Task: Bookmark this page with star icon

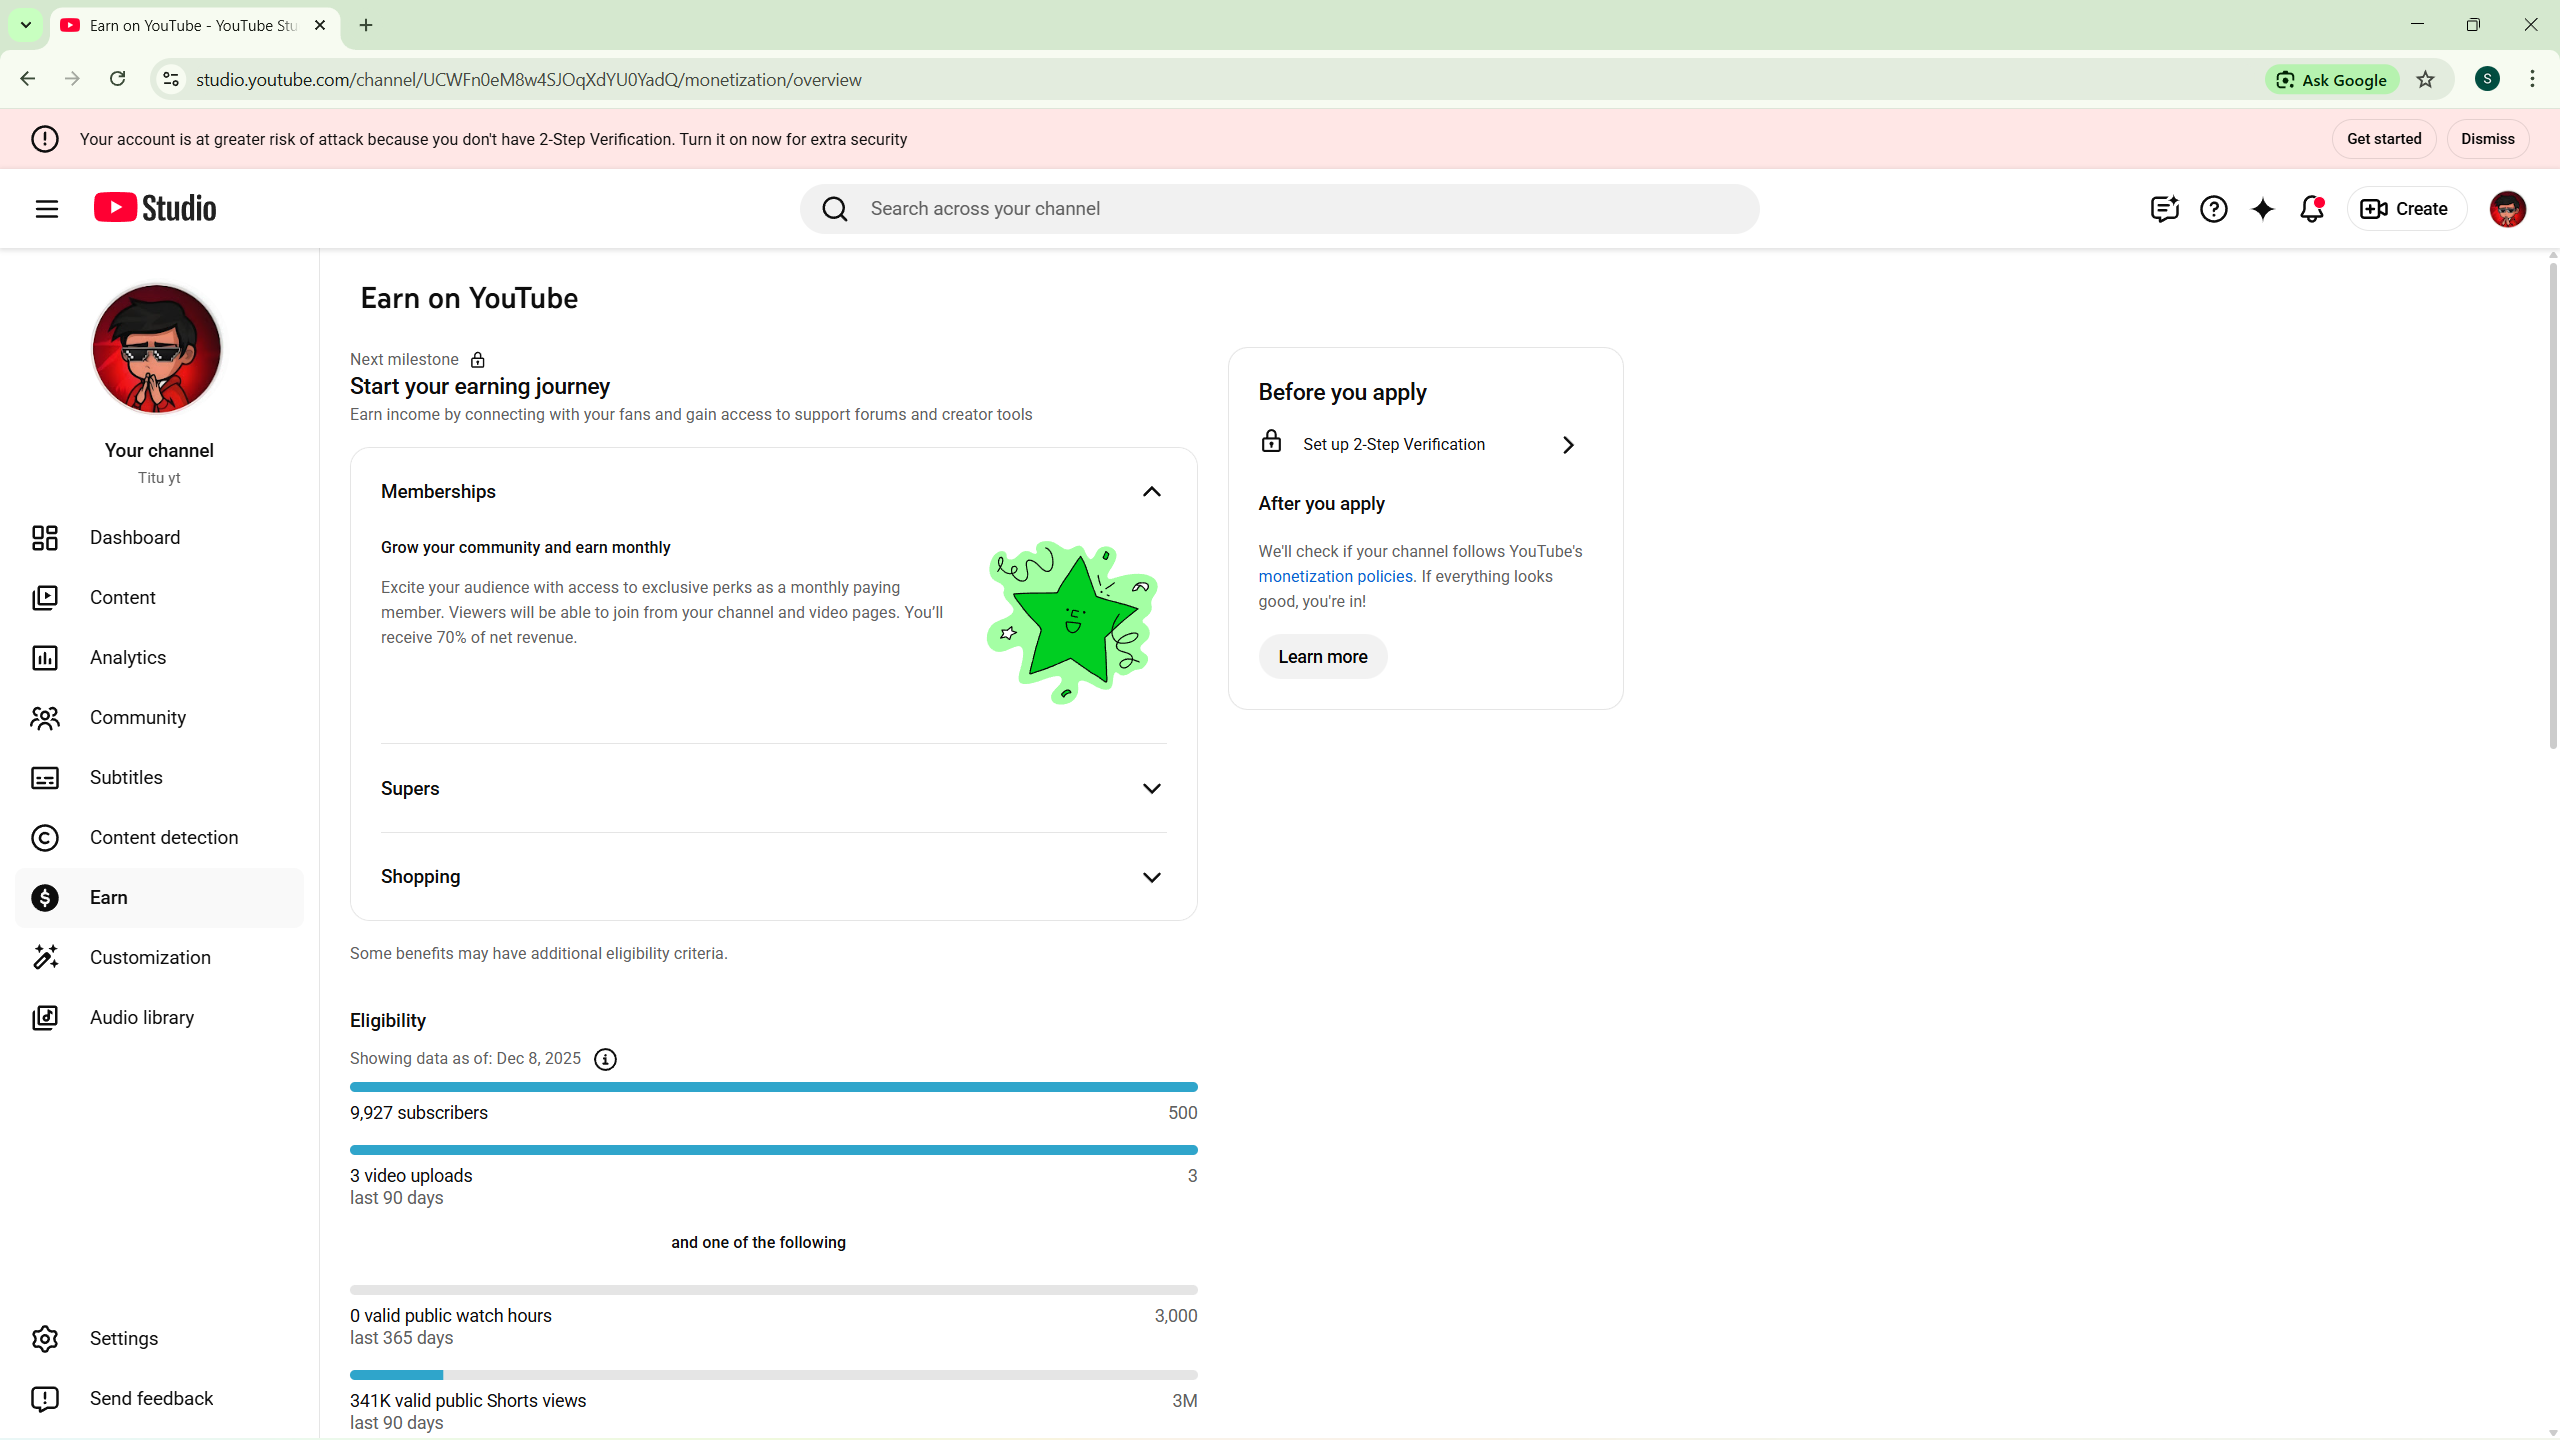Action: 2426,80
